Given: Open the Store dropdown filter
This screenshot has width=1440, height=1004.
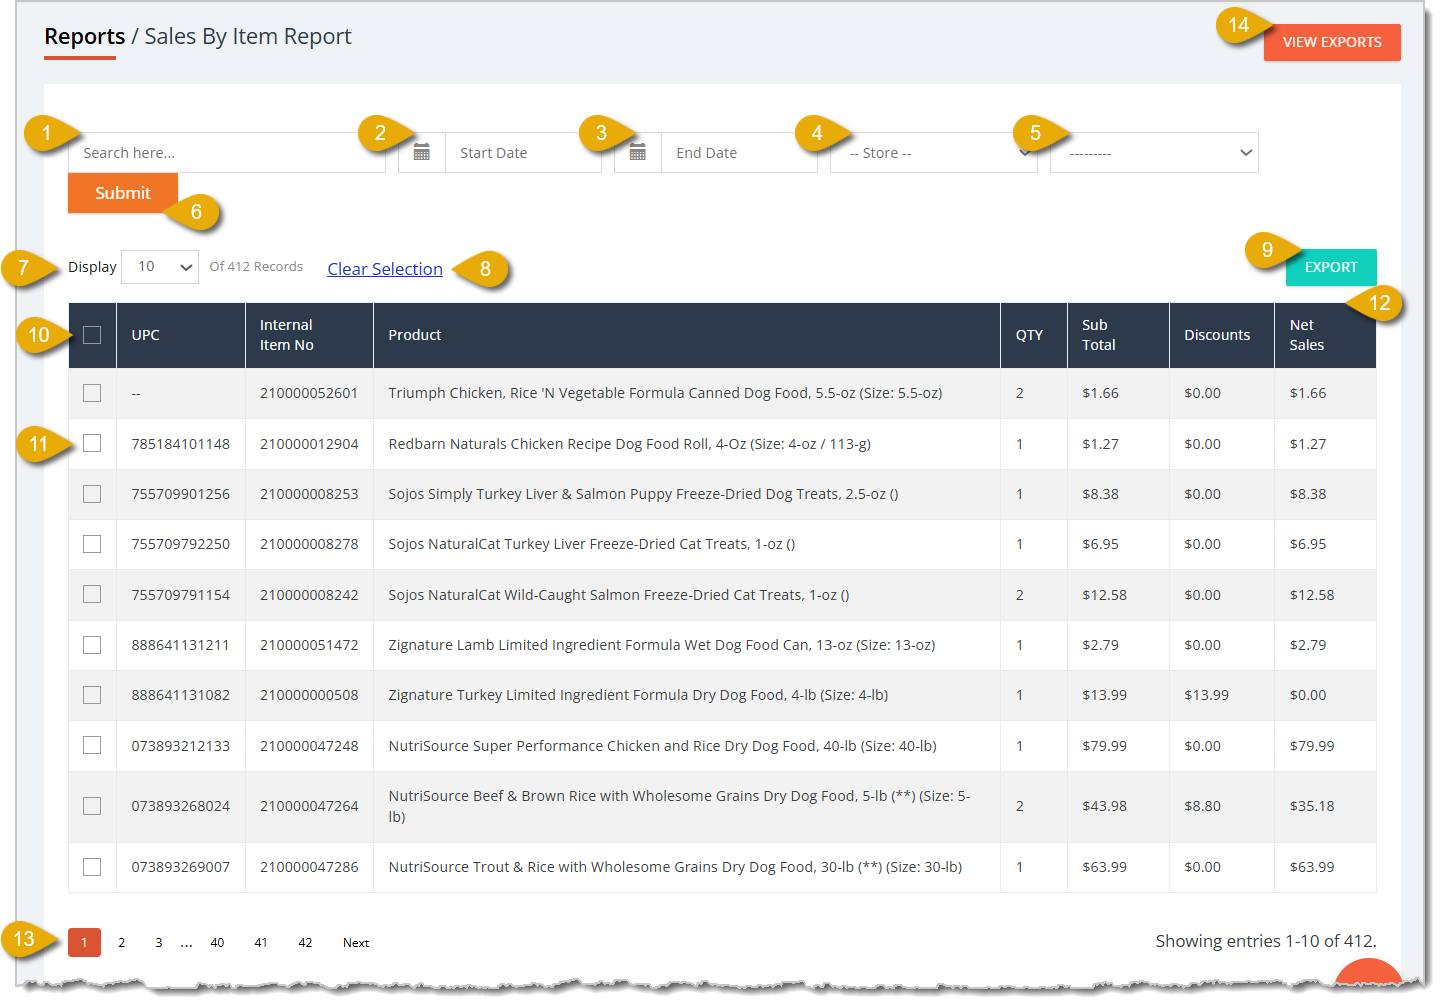Looking at the screenshot, I should (x=934, y=153).
